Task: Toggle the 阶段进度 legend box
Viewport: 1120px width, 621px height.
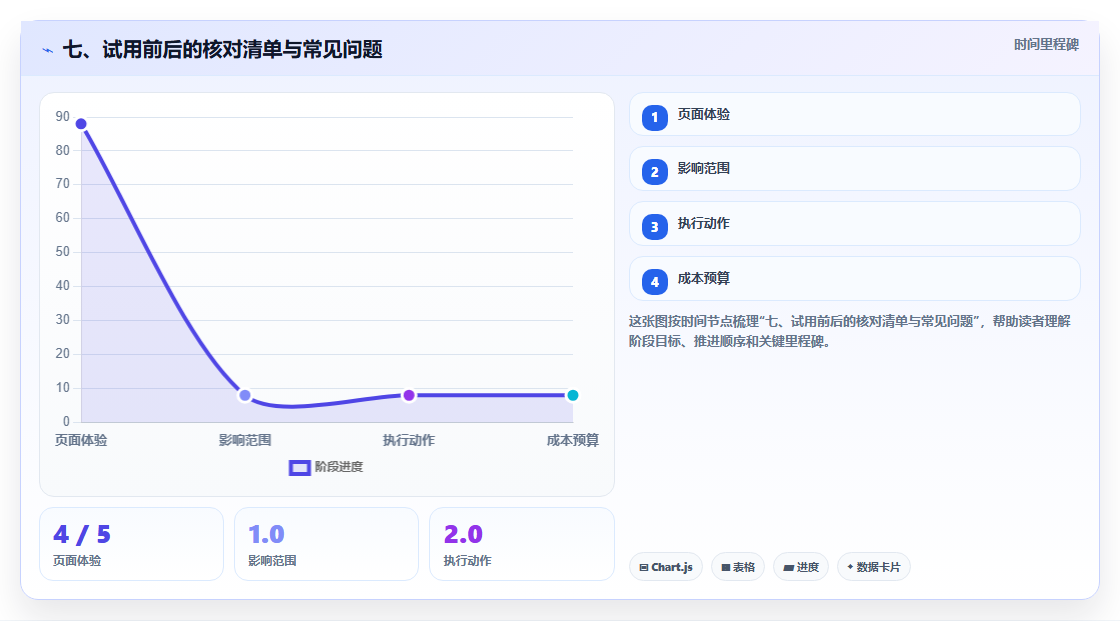Action: (299, 468)
